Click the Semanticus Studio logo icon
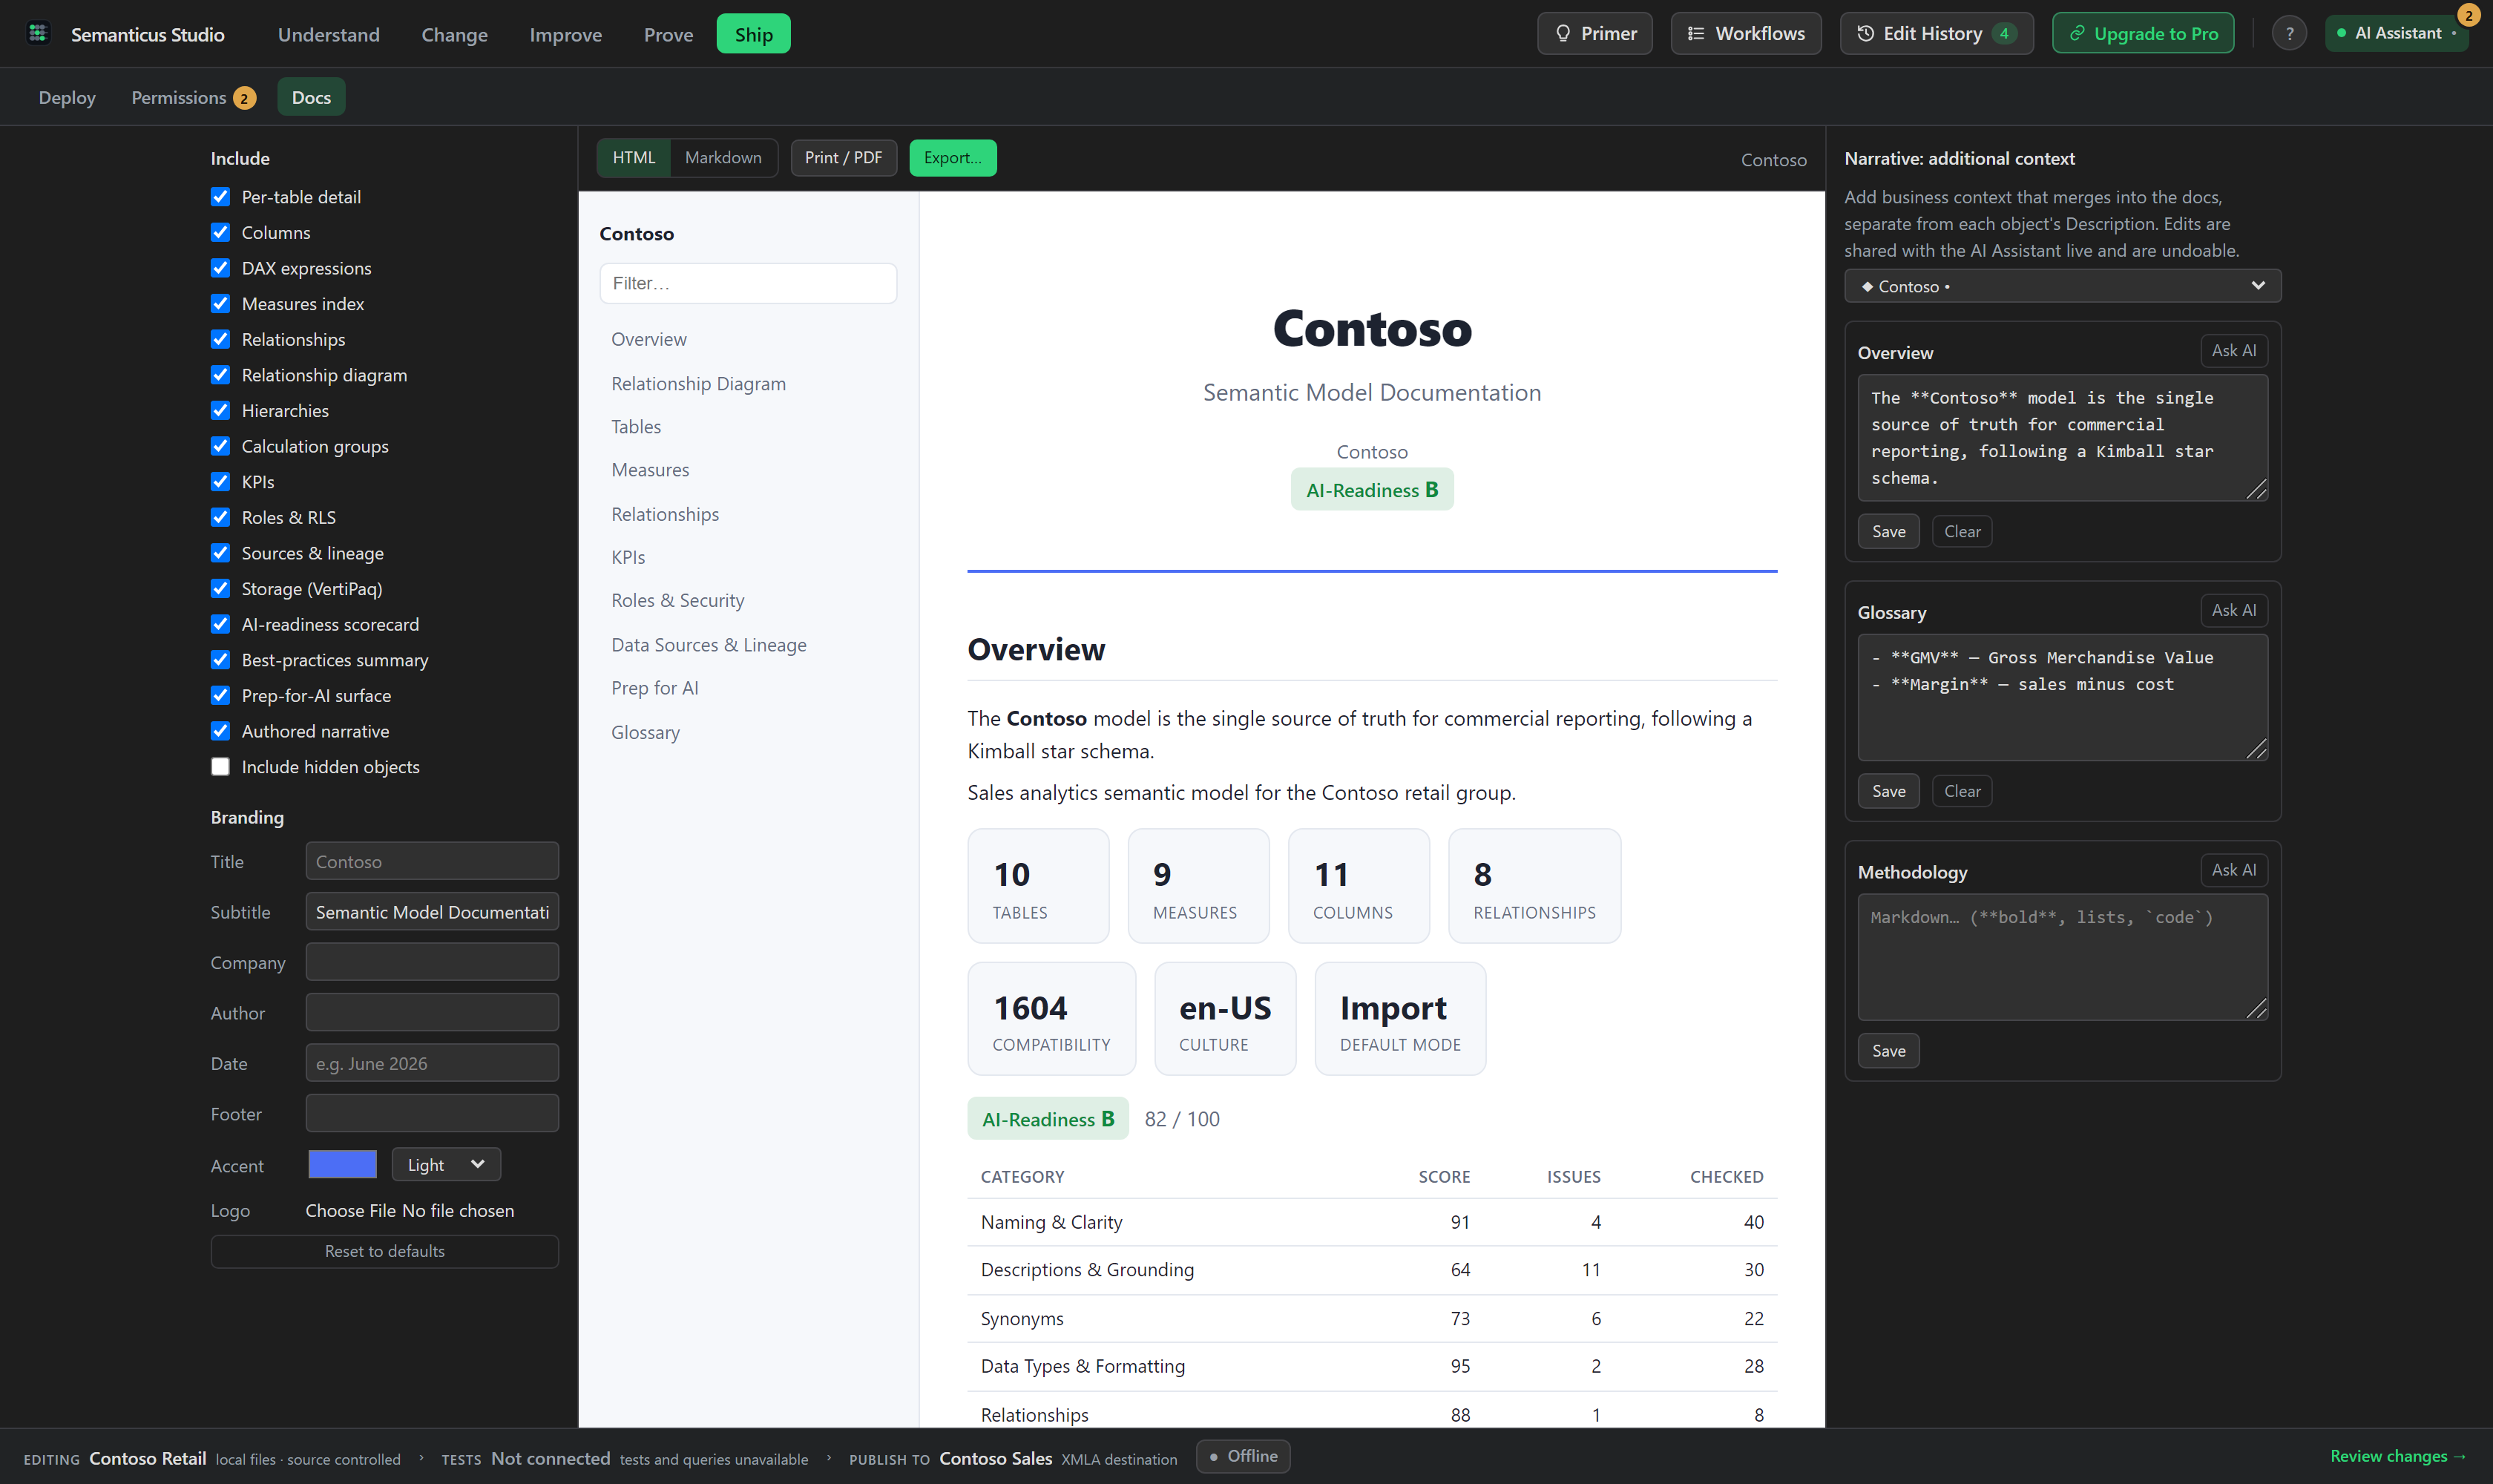This screenshot has width=2493, height=1484. (x=38, y=33)
